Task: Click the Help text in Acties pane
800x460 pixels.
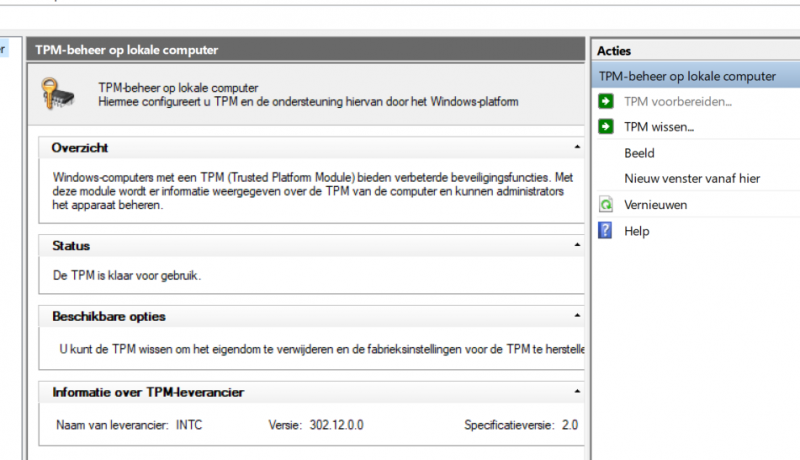Action: coord(636,231)
